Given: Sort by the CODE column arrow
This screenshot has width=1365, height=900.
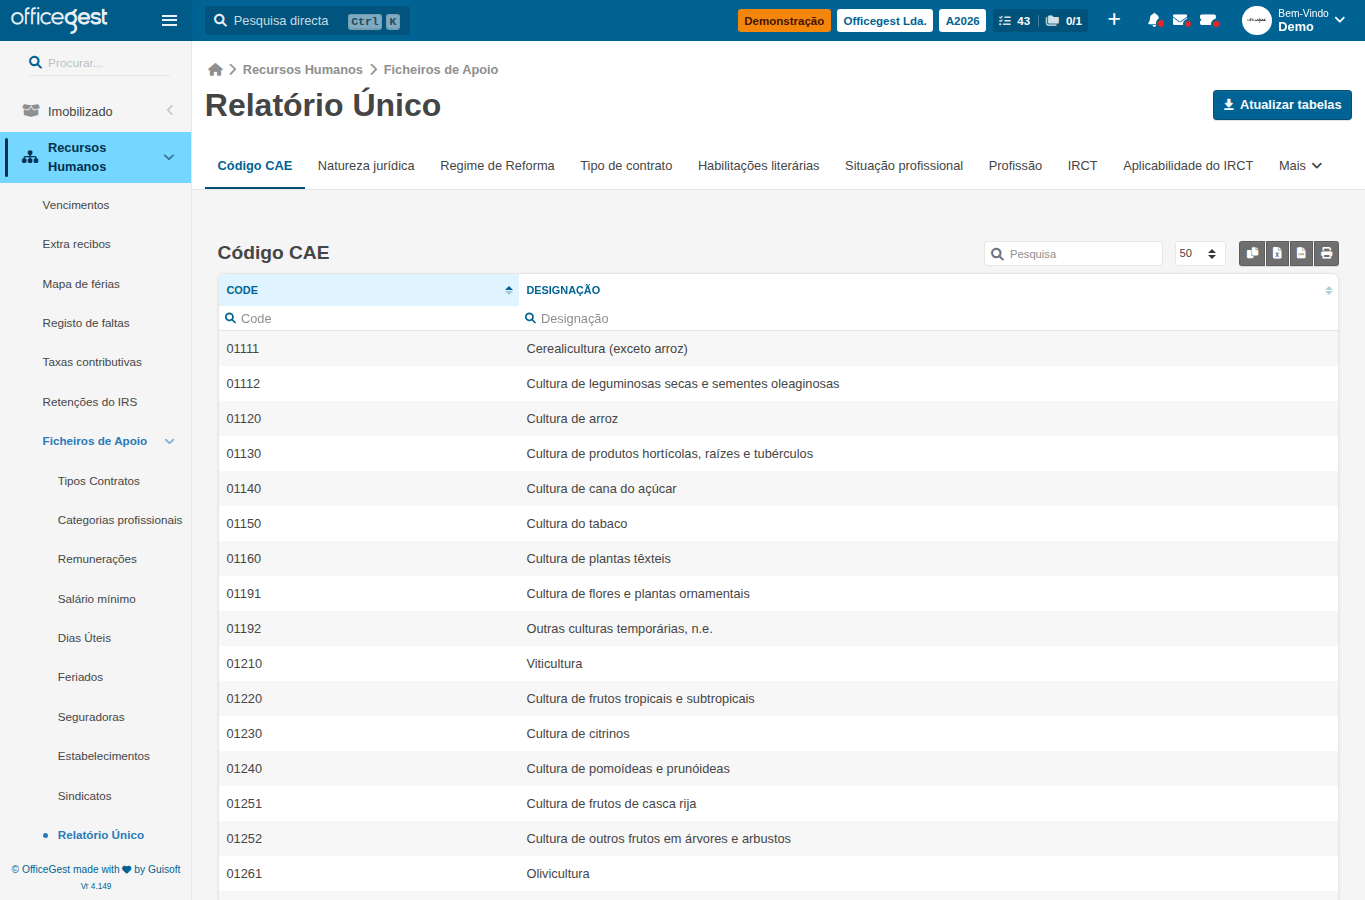Looking at the screenshot, I should [x=508, y=290].
